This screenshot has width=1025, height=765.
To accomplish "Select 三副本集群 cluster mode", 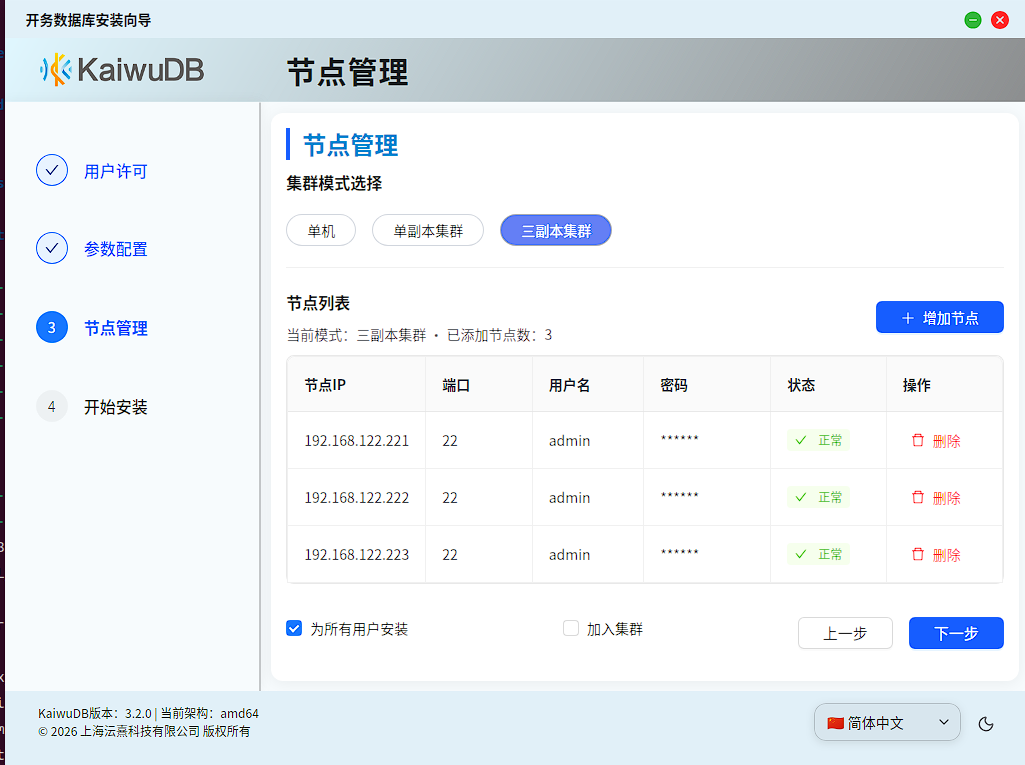I will pos(556,230).
